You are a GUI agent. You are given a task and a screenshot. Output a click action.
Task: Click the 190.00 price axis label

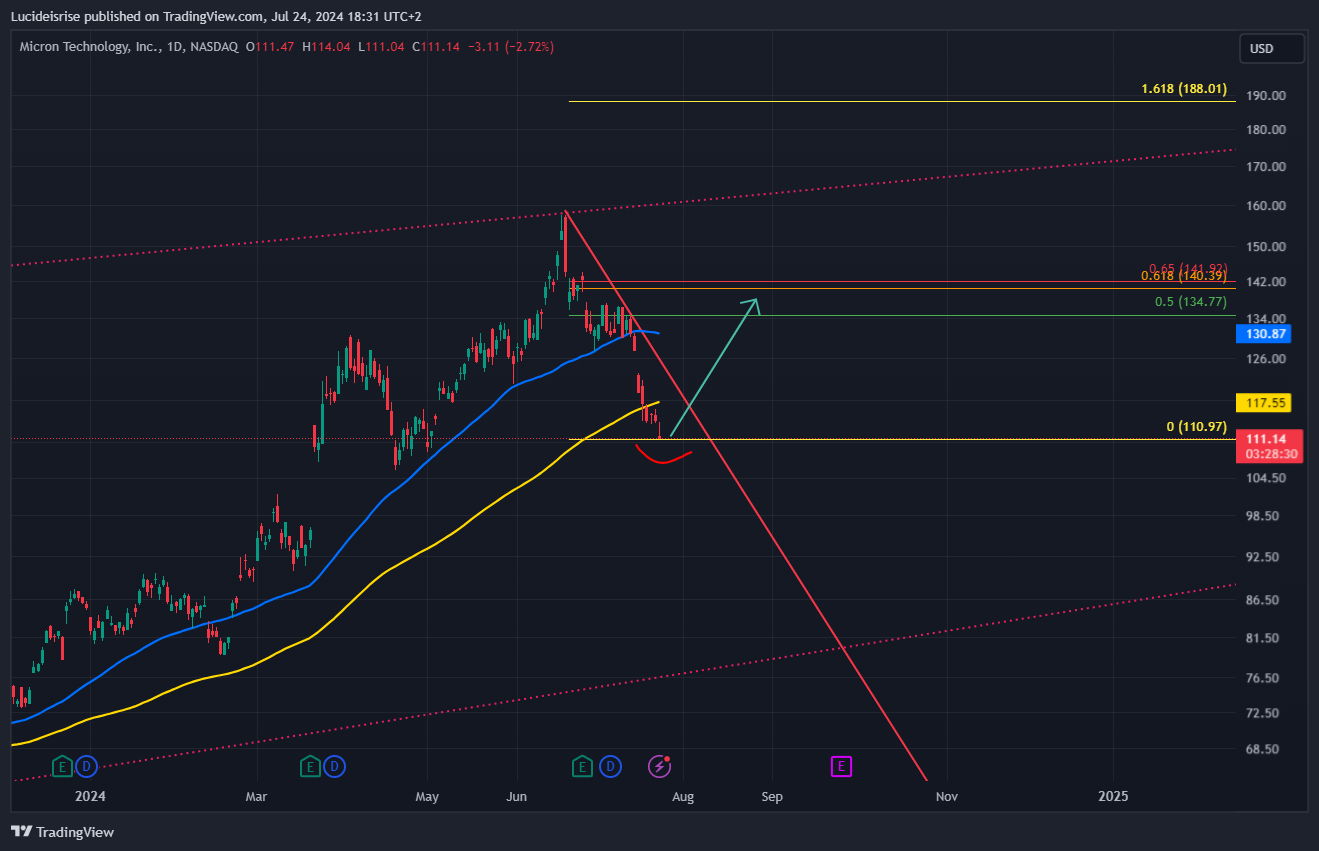(x=1265, y=95)
